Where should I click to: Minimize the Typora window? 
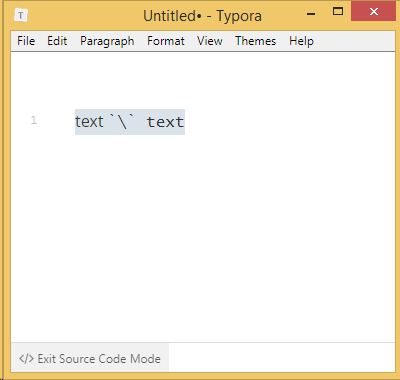tap(311, 14)
